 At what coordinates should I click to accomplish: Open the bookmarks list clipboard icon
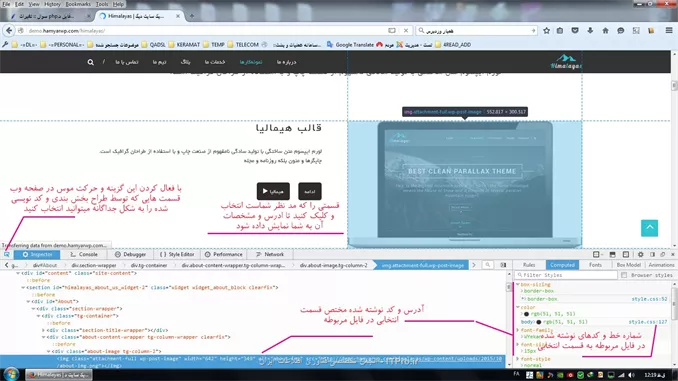pos(560,31)
